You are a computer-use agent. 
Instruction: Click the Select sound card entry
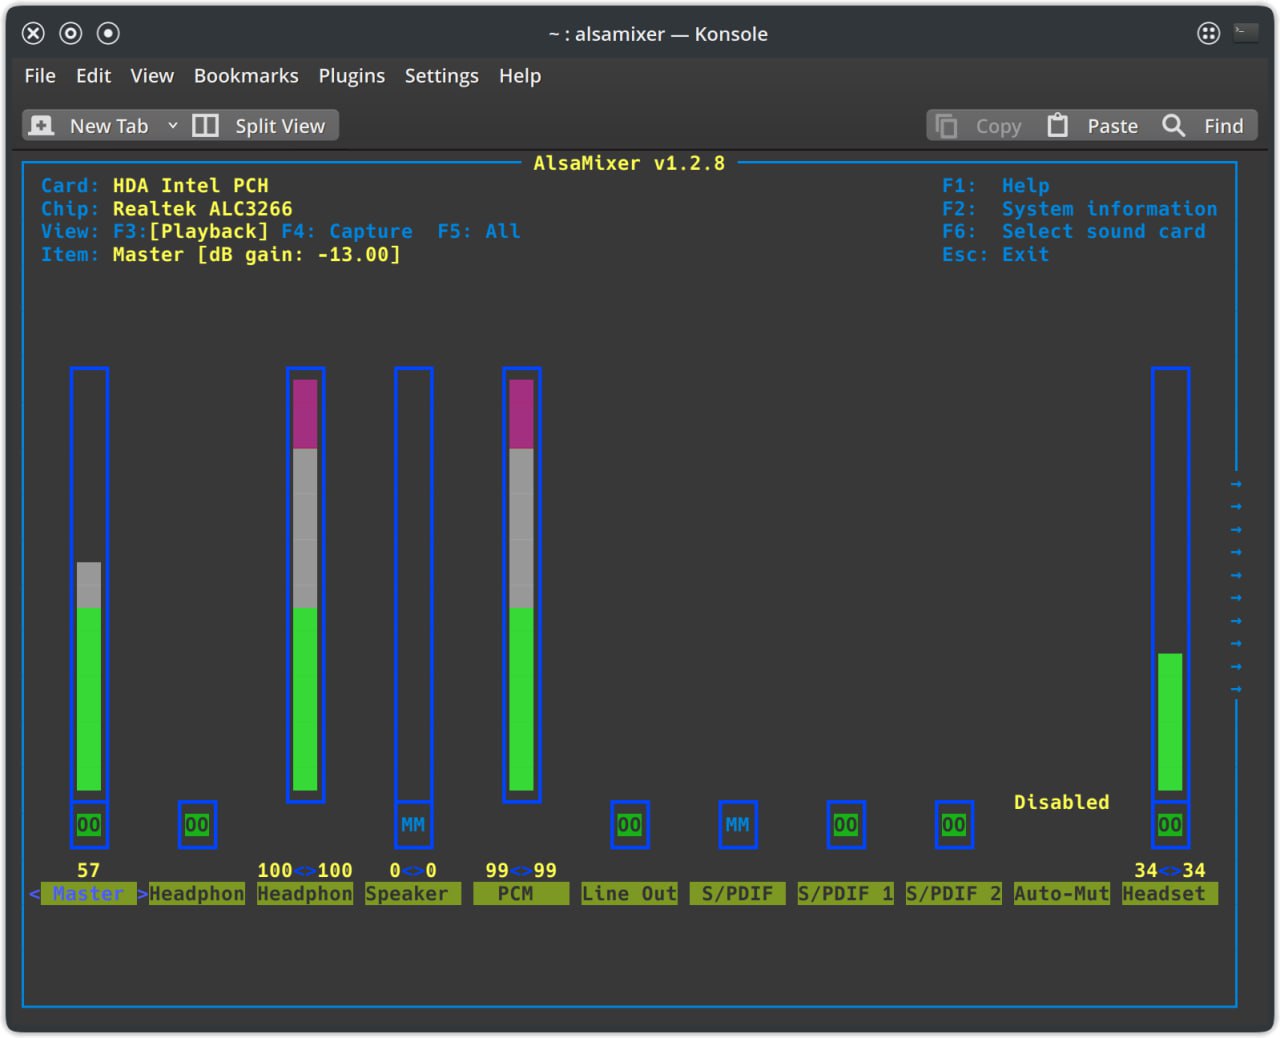1104,232
